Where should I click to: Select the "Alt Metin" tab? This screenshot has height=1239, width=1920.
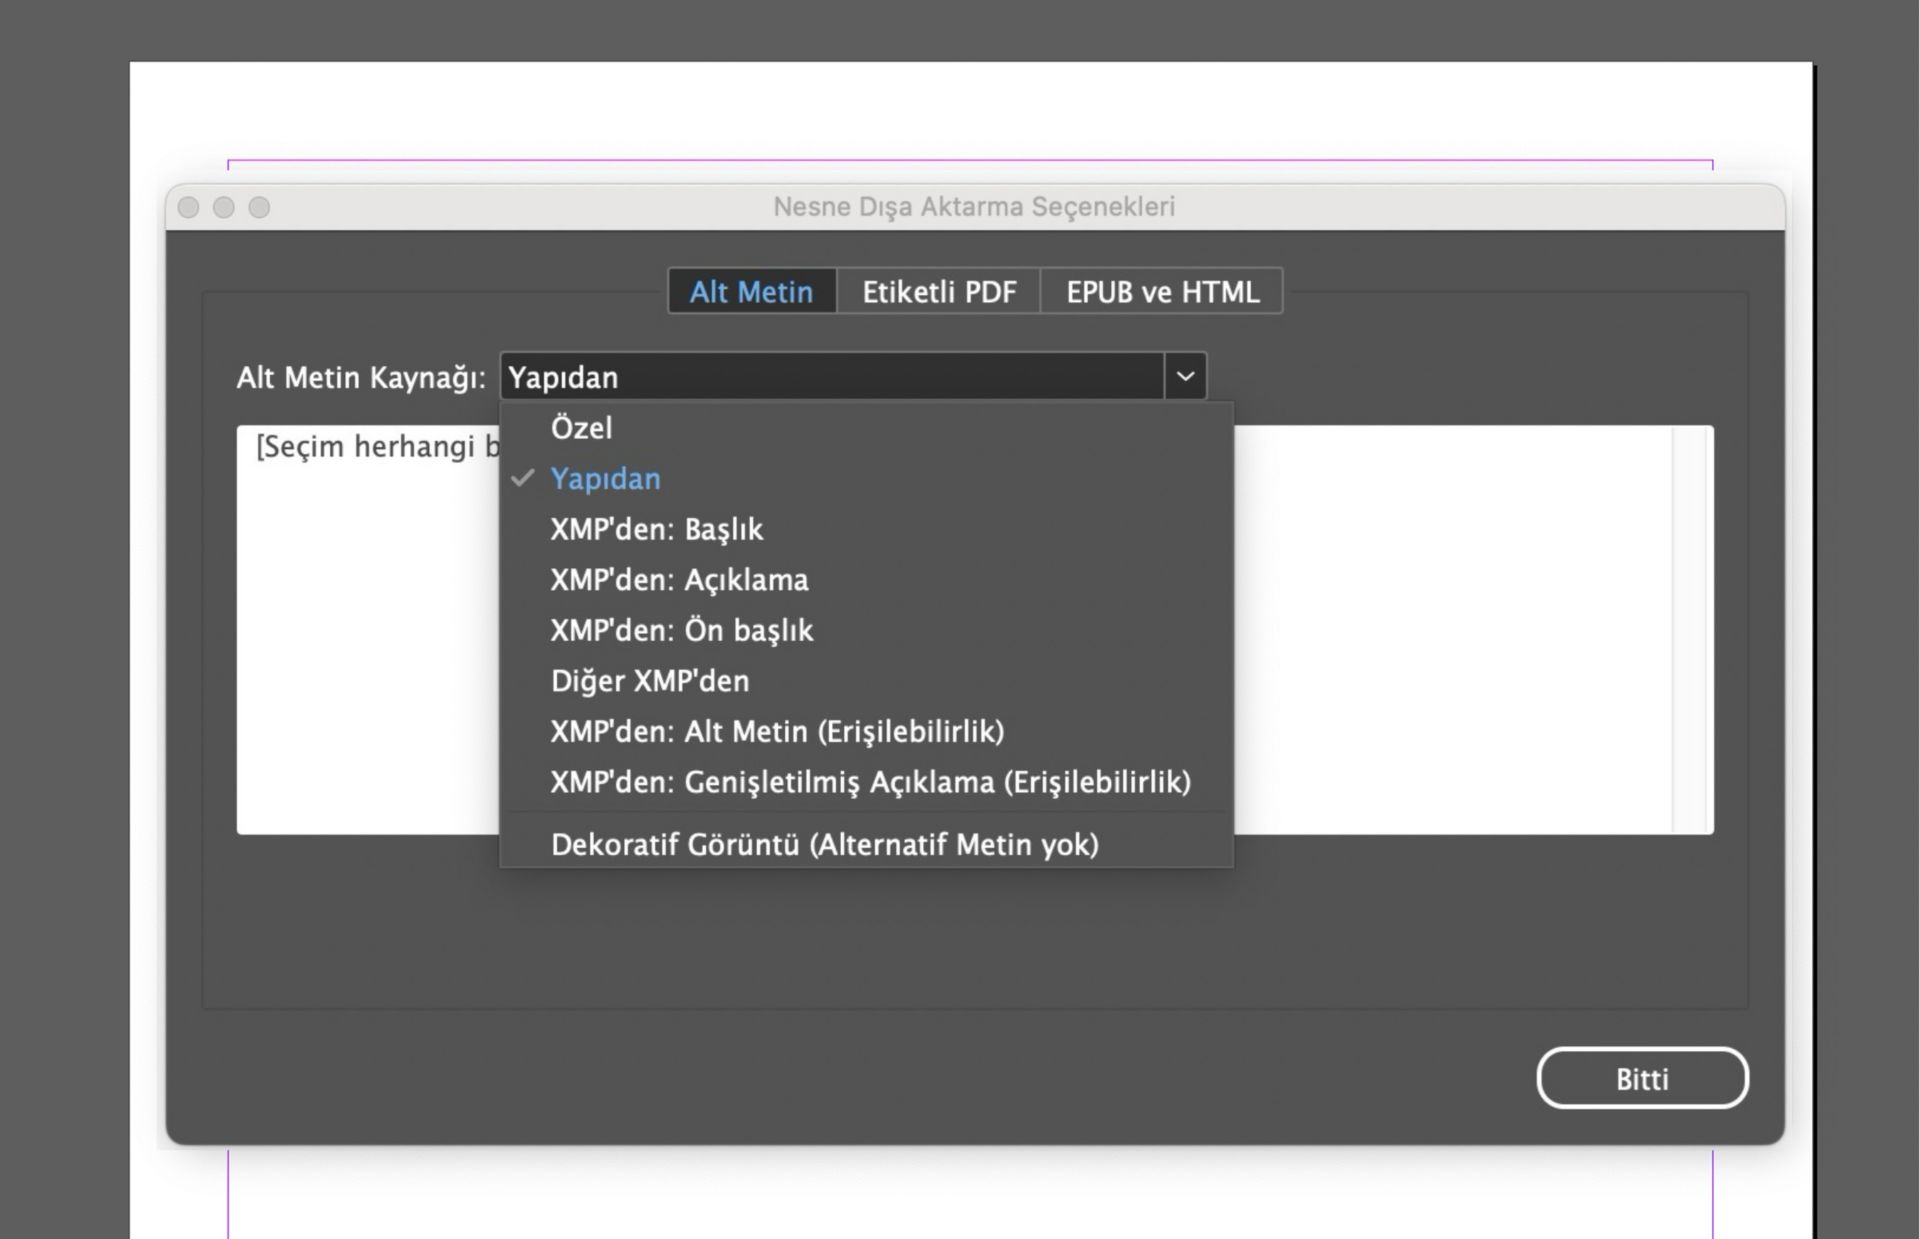(x=751, y=292)
